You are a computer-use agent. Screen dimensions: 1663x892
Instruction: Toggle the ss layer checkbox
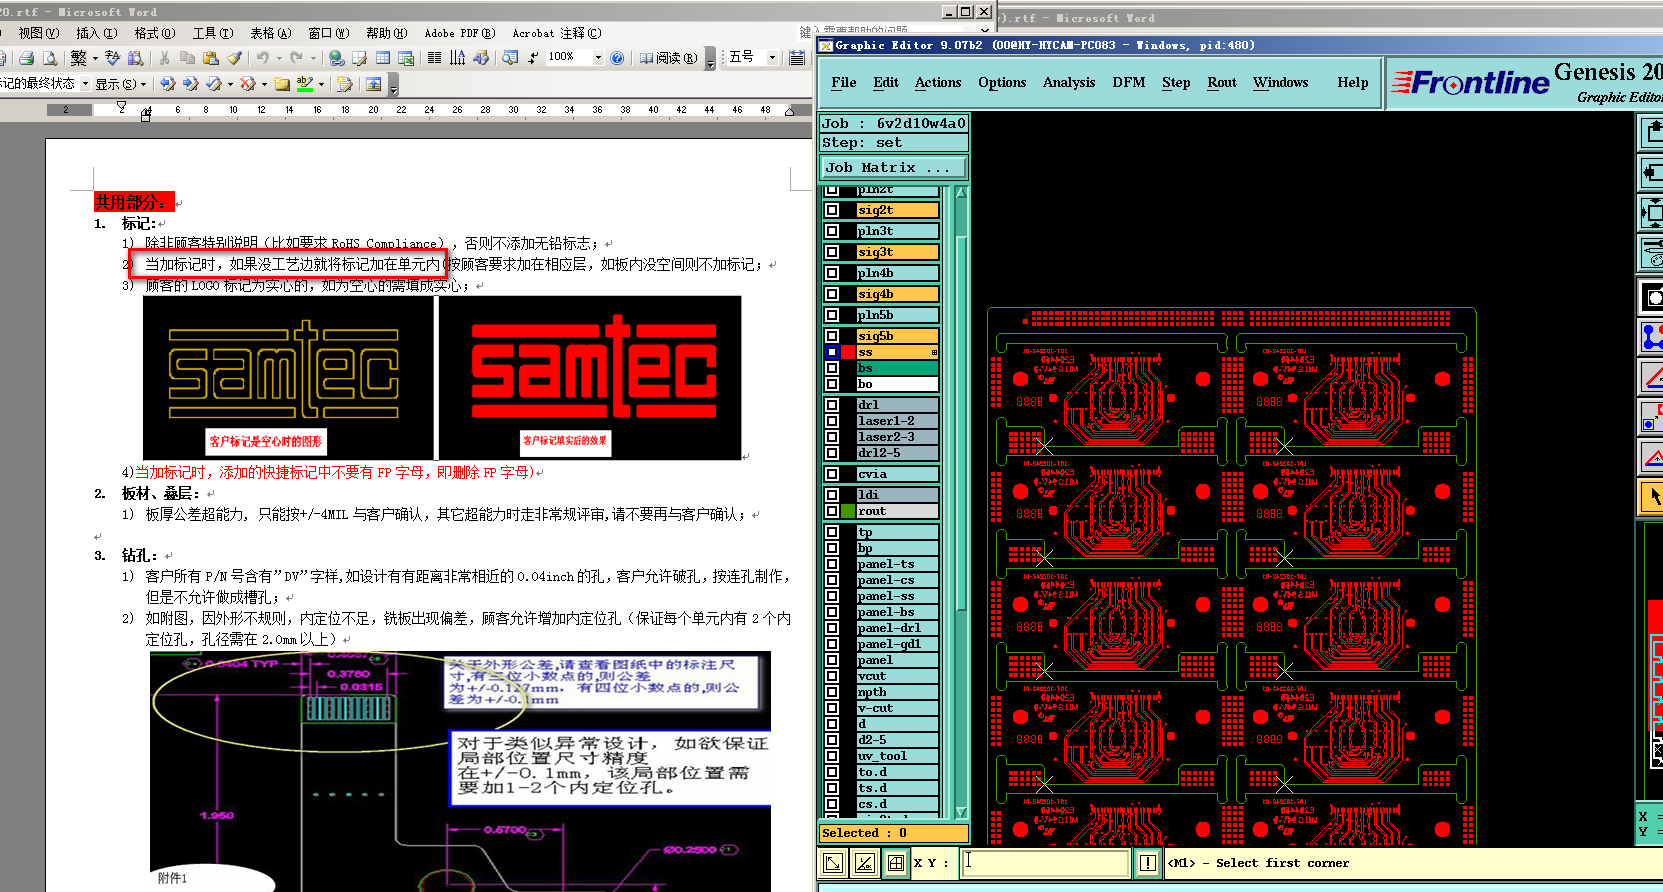coord(832,352)
